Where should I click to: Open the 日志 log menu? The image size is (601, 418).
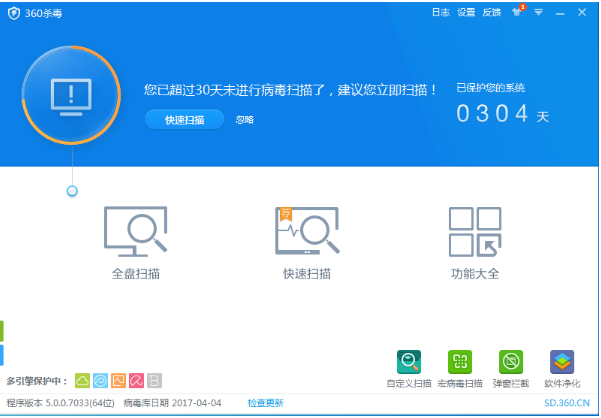coord(440,13)
